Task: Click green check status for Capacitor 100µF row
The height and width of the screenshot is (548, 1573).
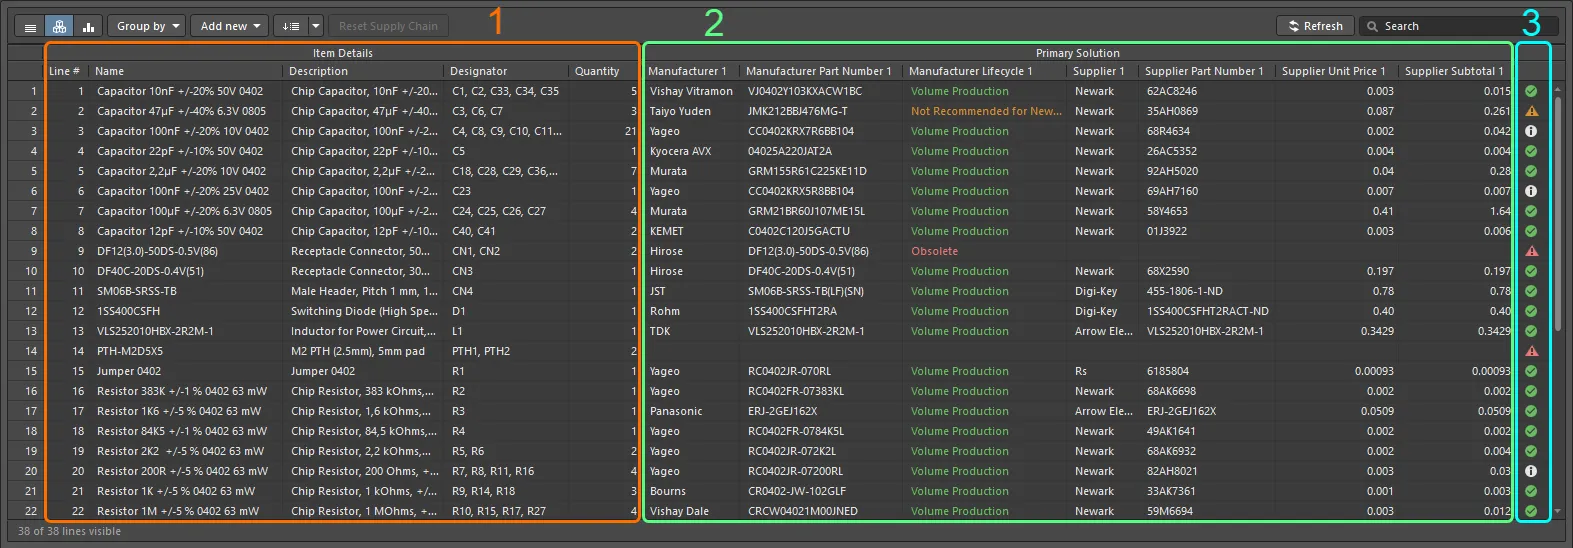Action: [x=1531, y=211]
